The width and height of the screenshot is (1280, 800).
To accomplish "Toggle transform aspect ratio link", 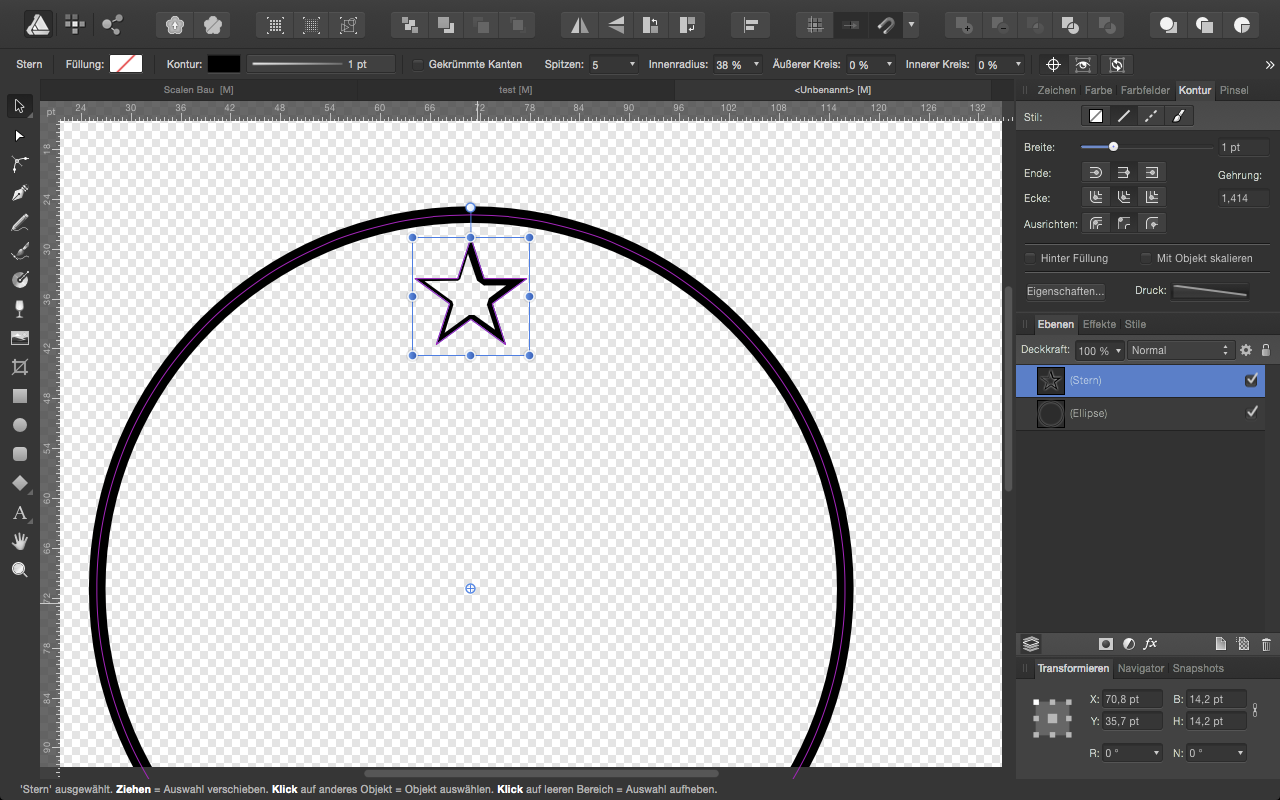I will pyautogui.click(x=1255, y=709).
